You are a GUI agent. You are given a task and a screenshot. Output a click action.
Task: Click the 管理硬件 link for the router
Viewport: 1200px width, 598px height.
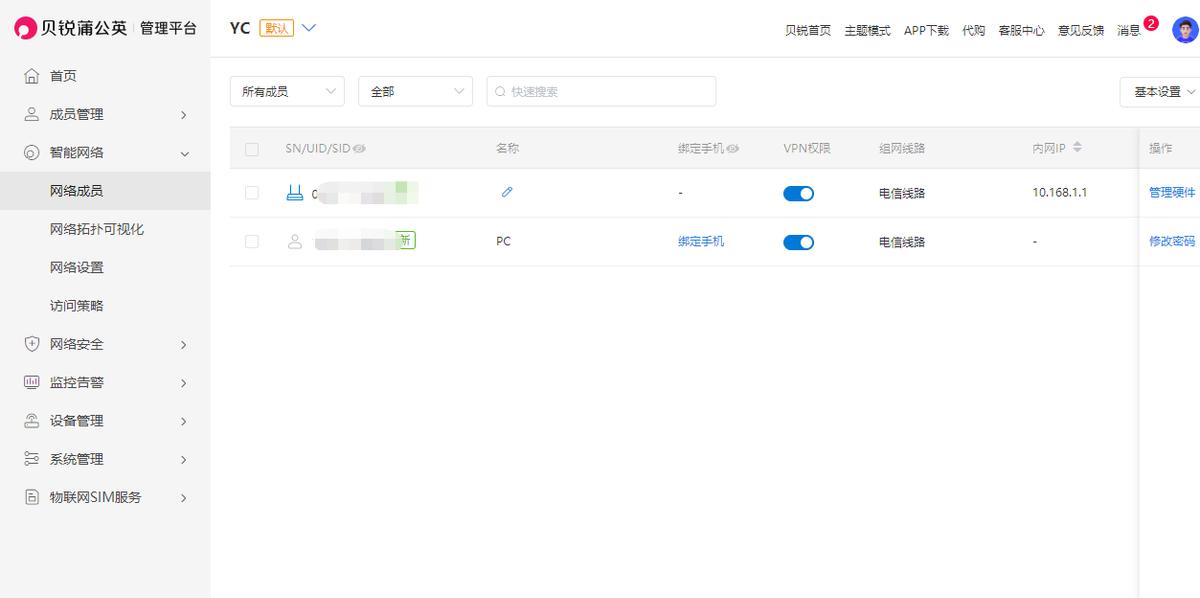tap(1172, 192)
